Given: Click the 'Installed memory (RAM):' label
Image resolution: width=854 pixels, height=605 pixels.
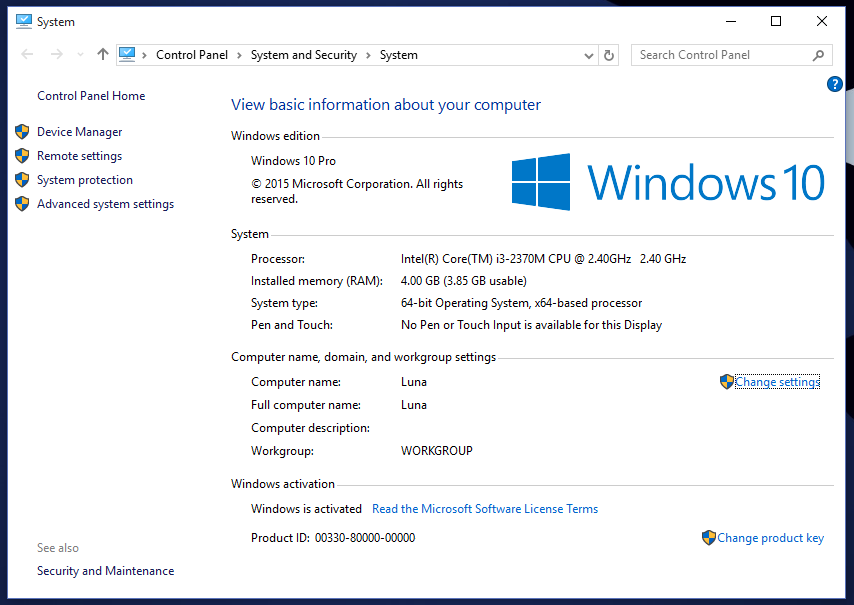Looking at the screenshot, I should [x=317, y=281].
